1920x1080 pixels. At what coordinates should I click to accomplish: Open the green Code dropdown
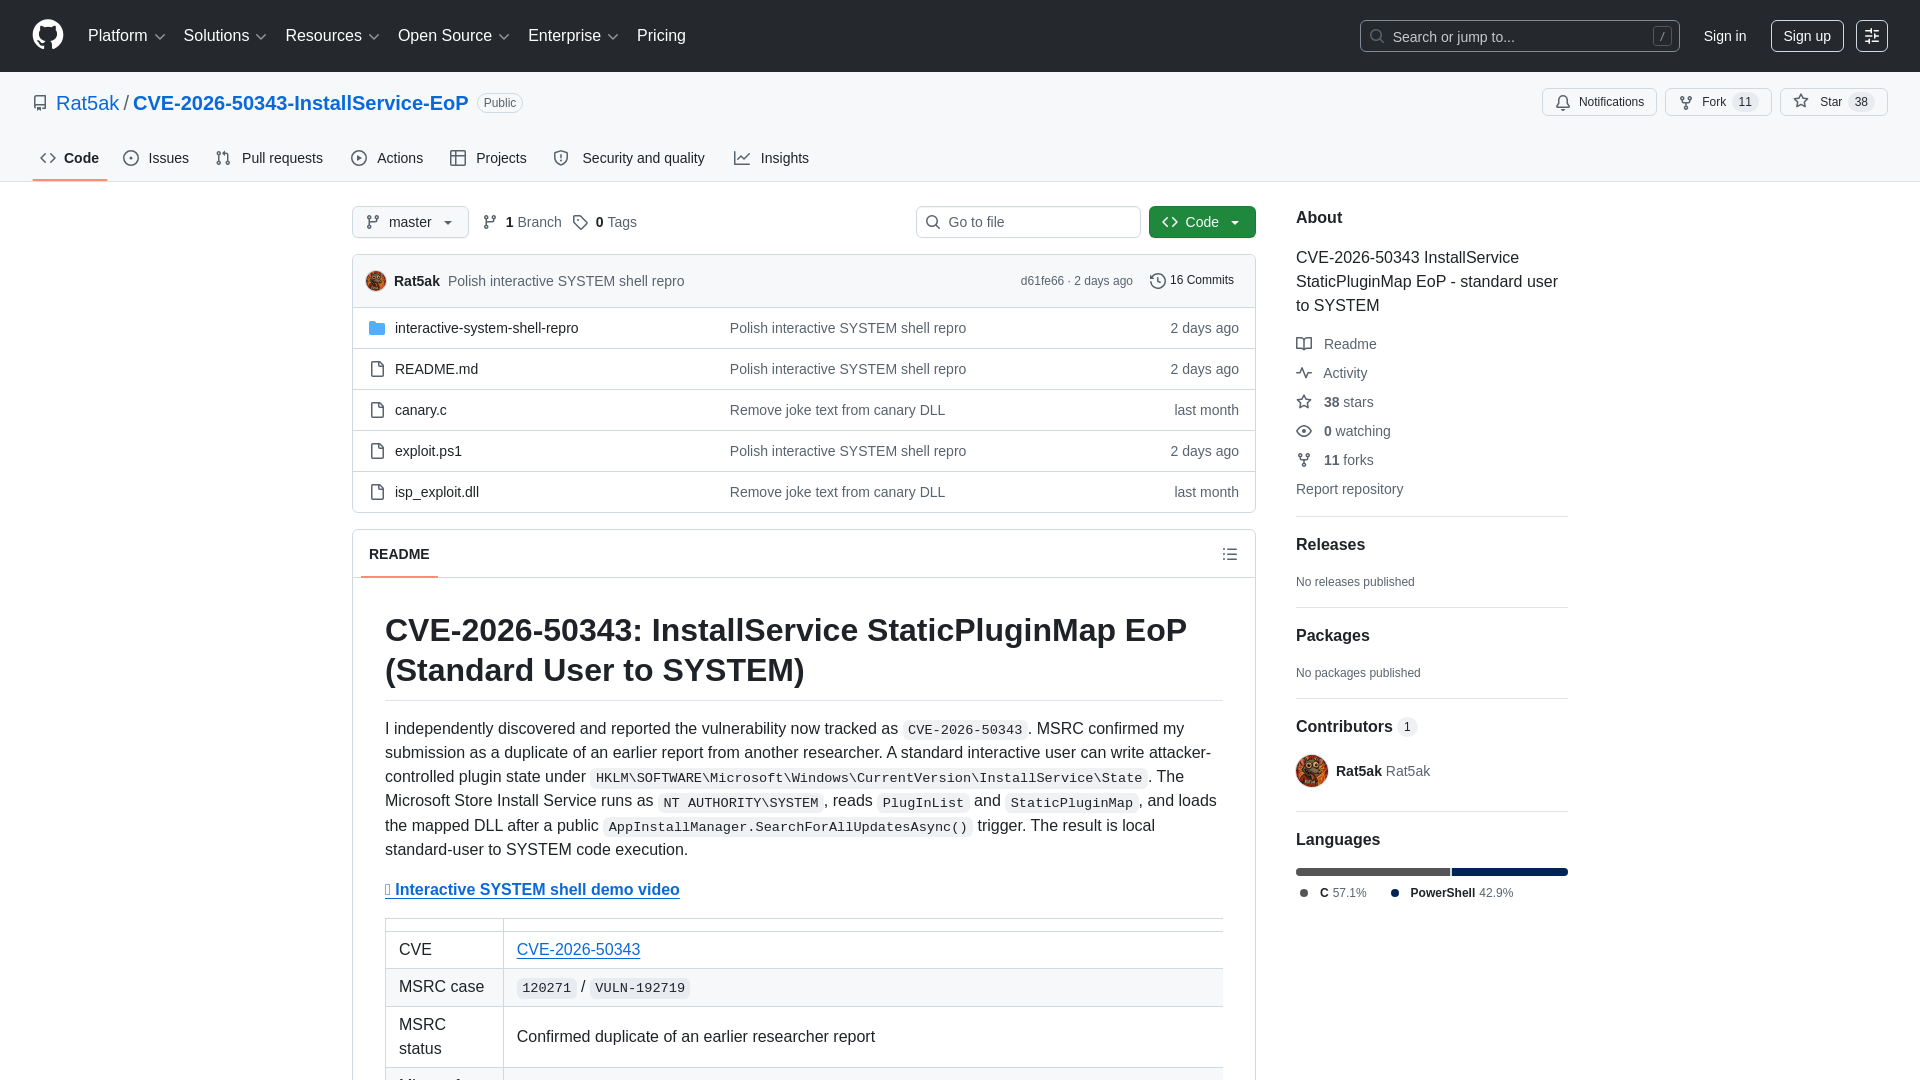tap(1202, 222)
